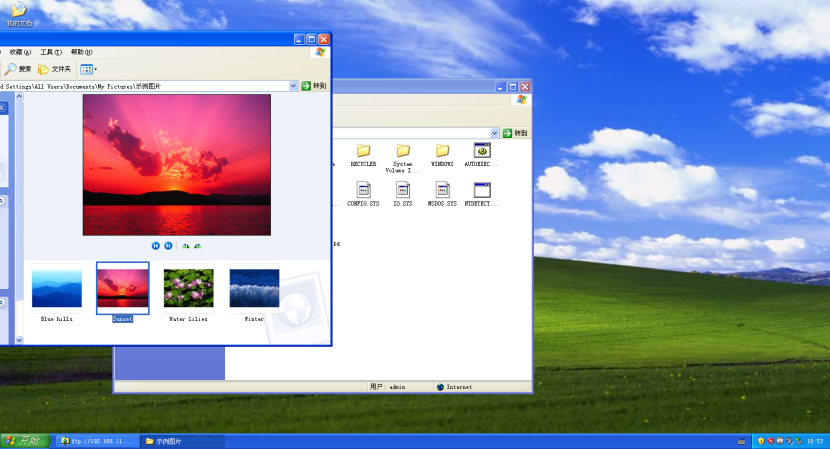The height and width of the screenshot is (449, 830).
Task: Click 转到 Go button in back FTP window
Action: click(x=515, y=133)
